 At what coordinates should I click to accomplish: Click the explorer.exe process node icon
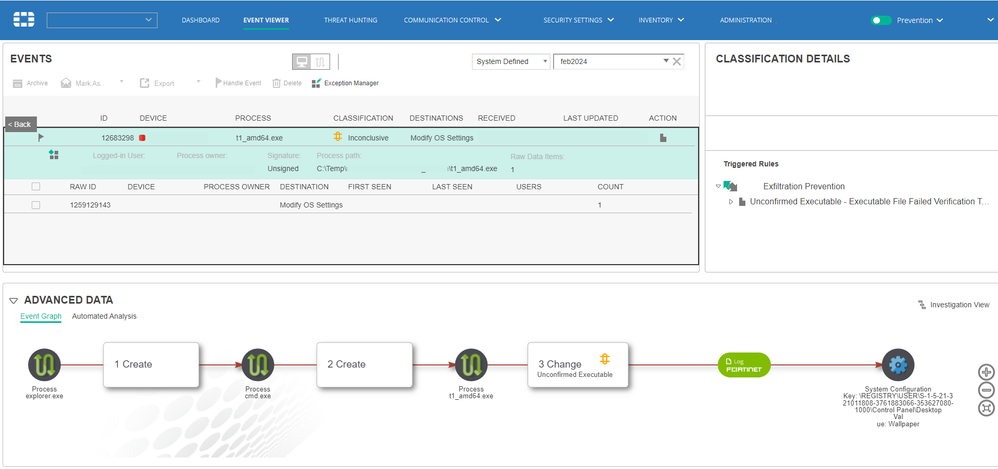46,365
